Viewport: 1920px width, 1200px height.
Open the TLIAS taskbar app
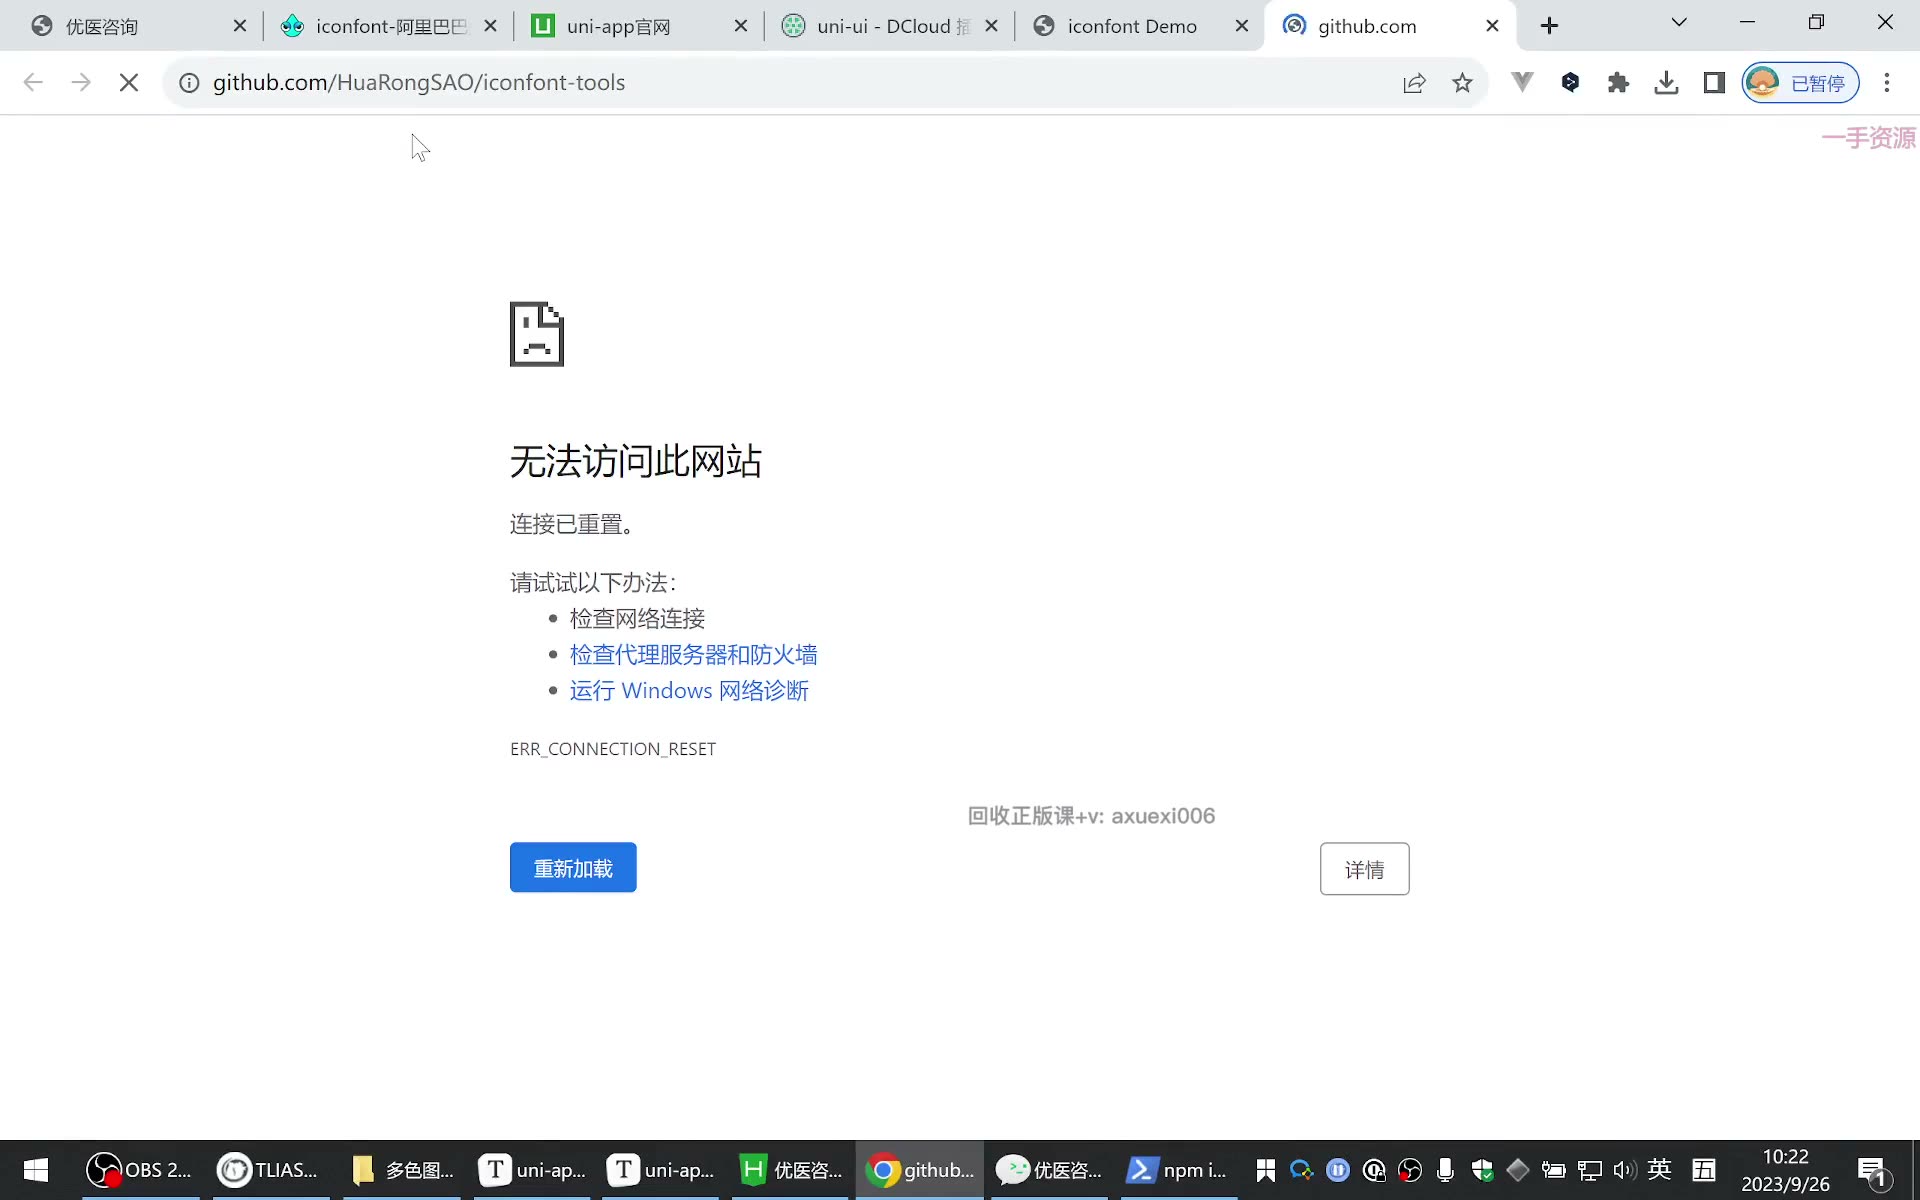(x=268, y=1170)
